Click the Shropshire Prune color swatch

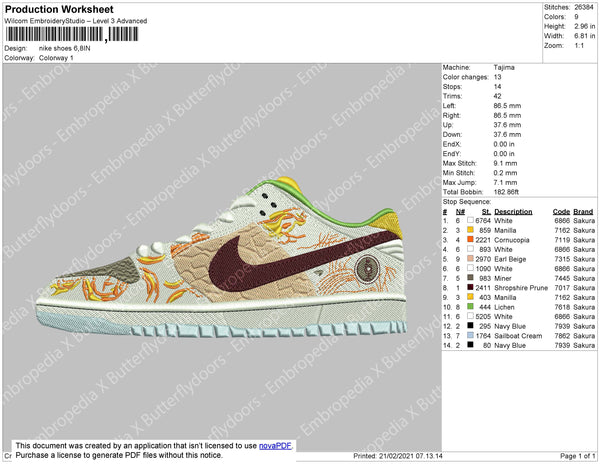tap(470, 287)
